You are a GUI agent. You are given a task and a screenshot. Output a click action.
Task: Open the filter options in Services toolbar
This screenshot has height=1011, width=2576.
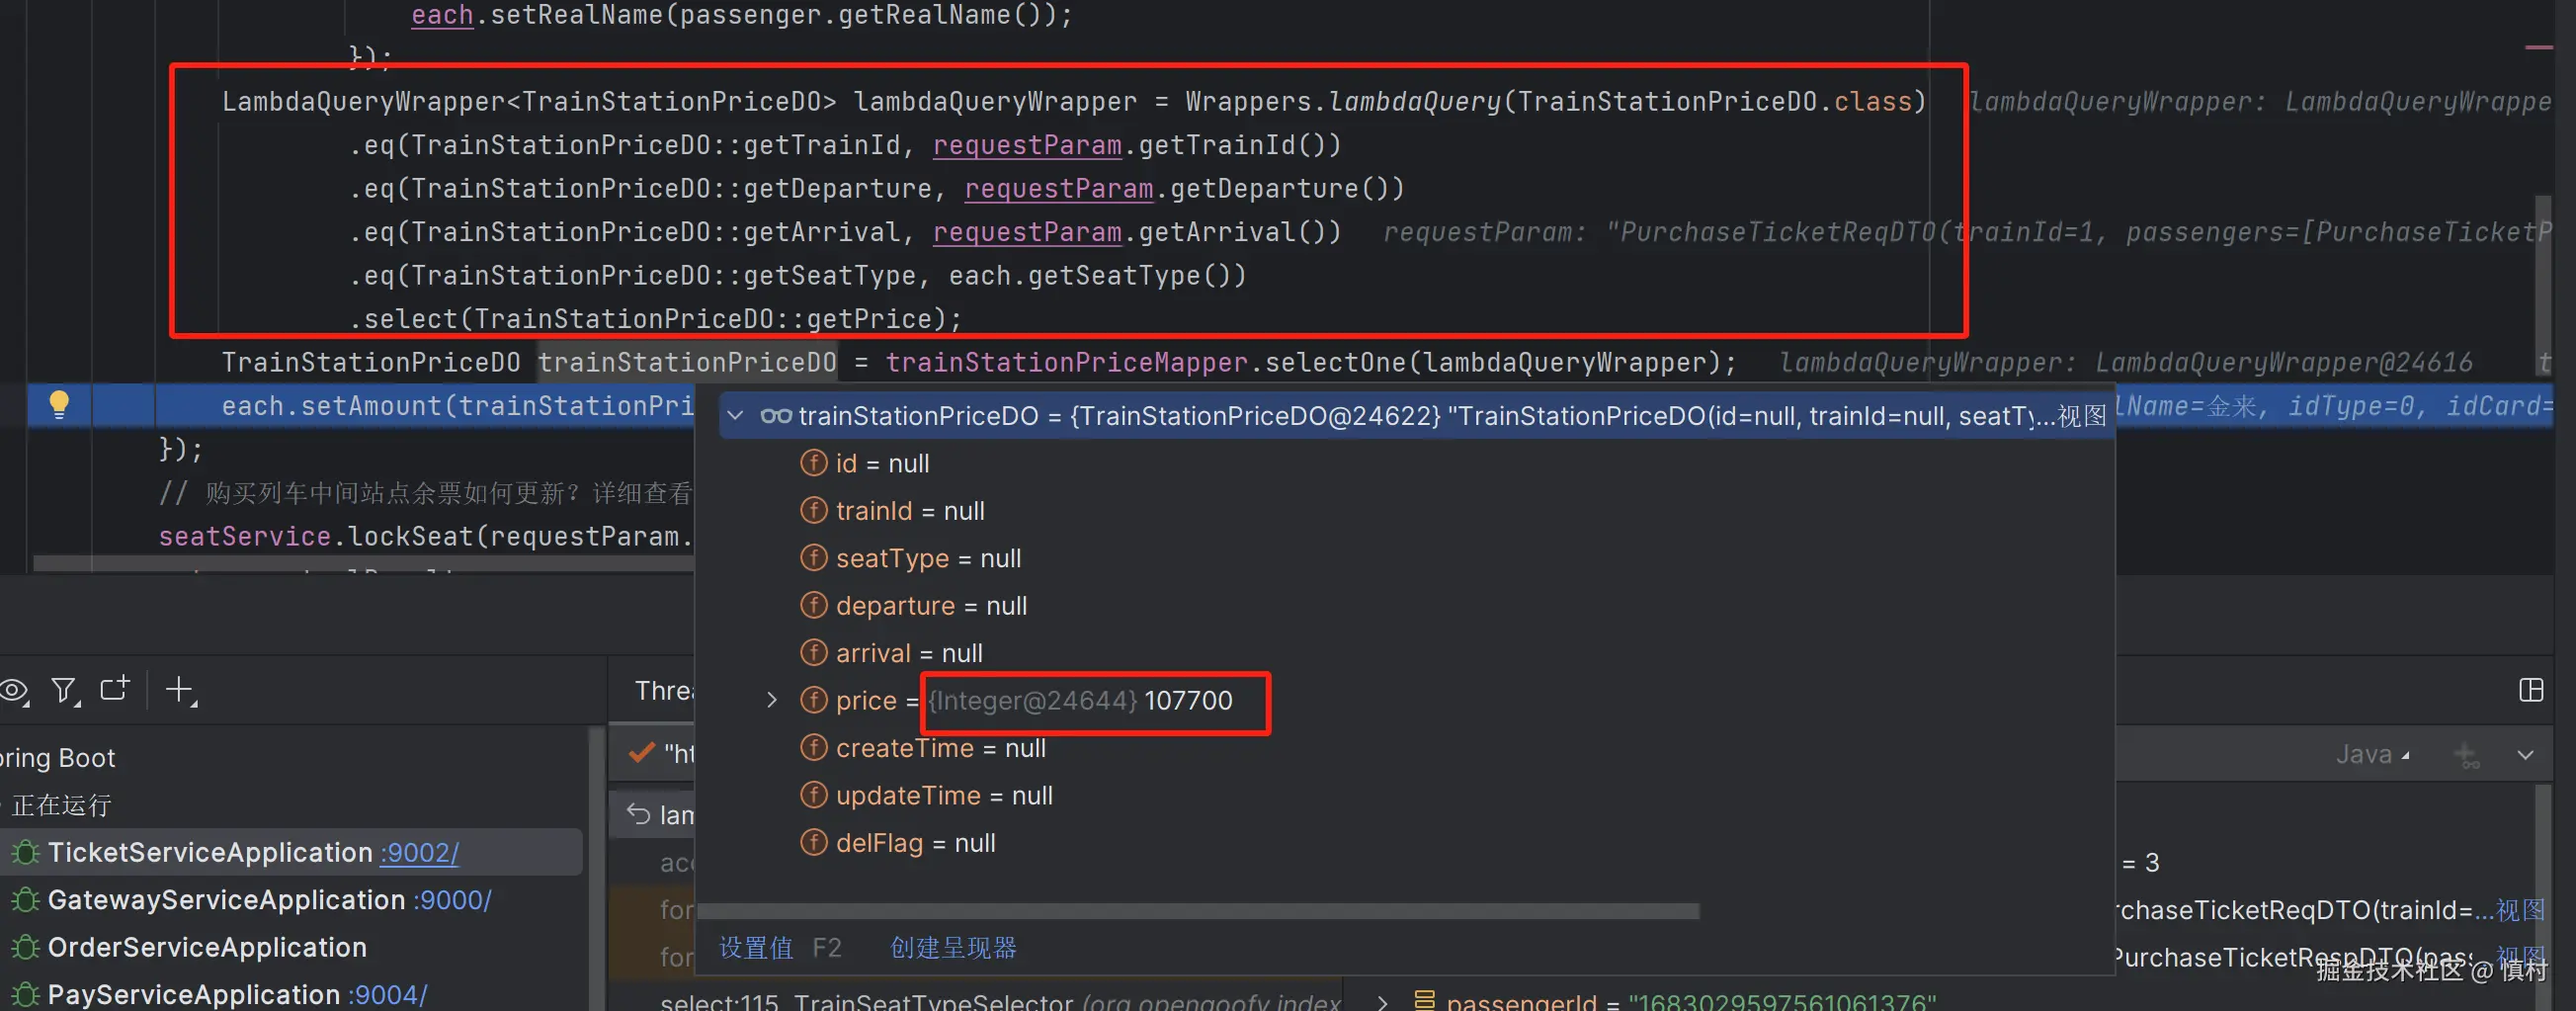[65, 690]
